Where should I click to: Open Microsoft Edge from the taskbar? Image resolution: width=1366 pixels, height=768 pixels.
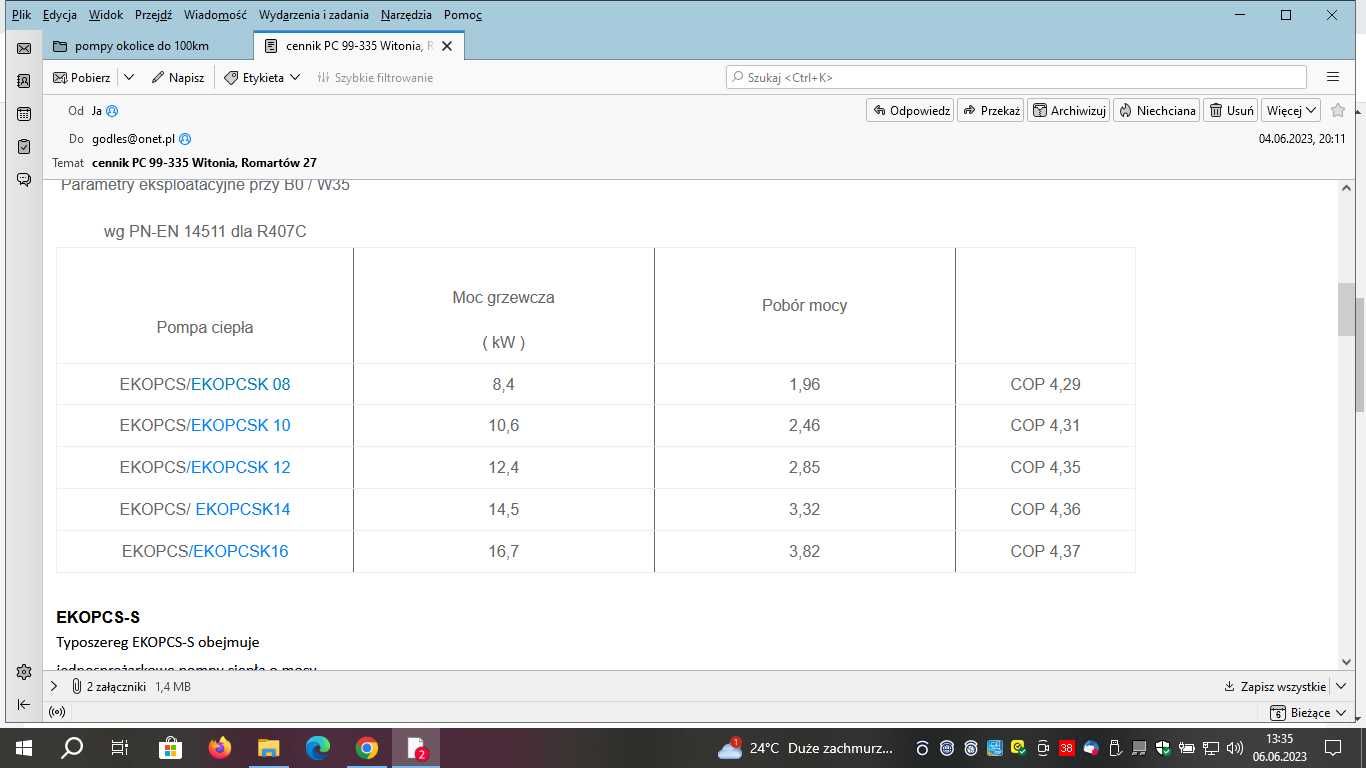point(317,748)
